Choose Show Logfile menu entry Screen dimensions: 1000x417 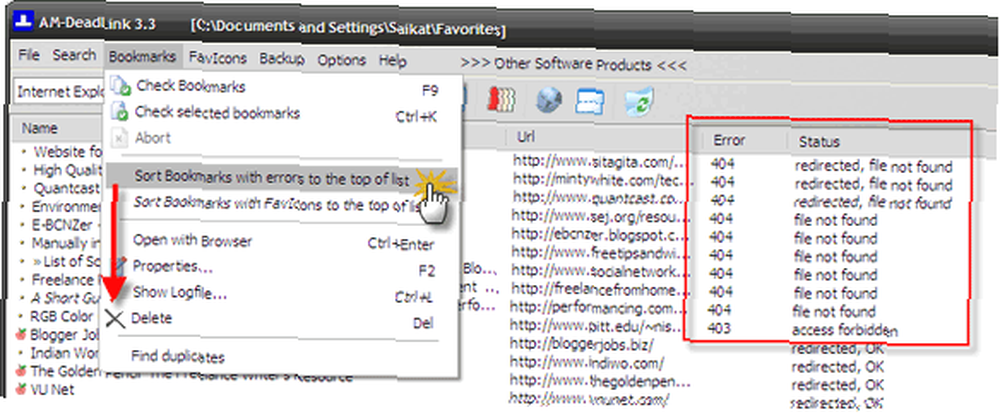180,293
